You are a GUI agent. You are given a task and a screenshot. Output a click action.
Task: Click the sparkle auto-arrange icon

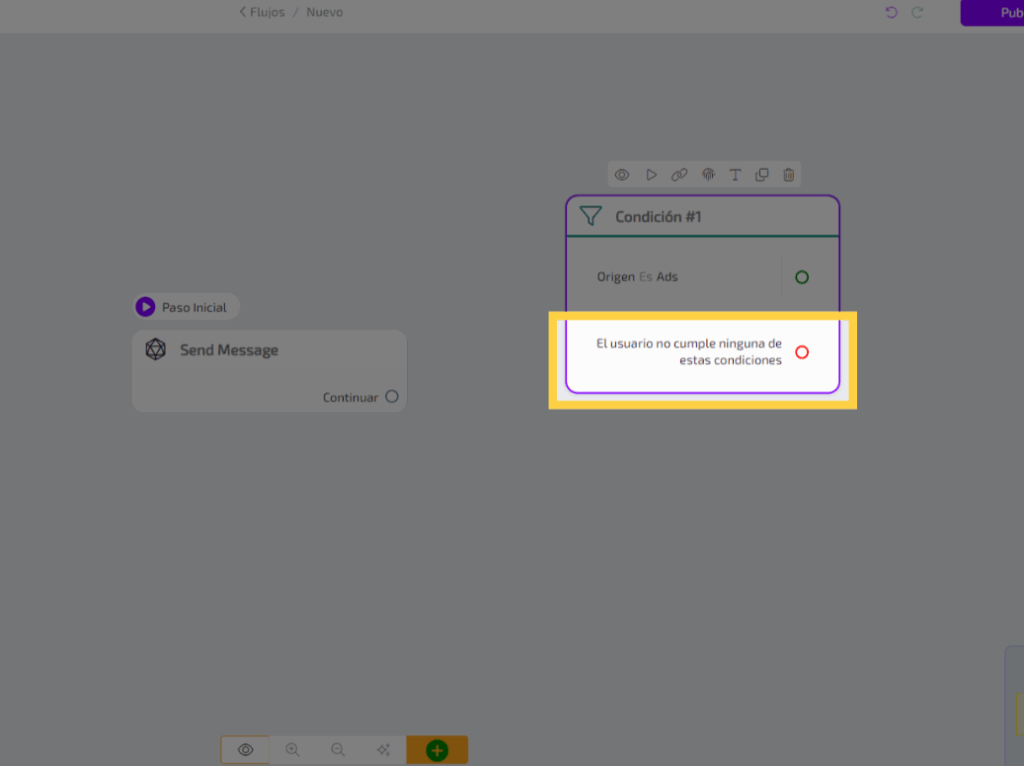(x=383, y=750)
